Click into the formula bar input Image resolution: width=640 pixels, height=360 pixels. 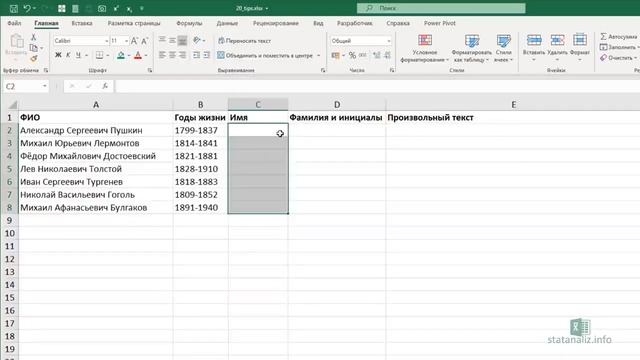(378, 86)
